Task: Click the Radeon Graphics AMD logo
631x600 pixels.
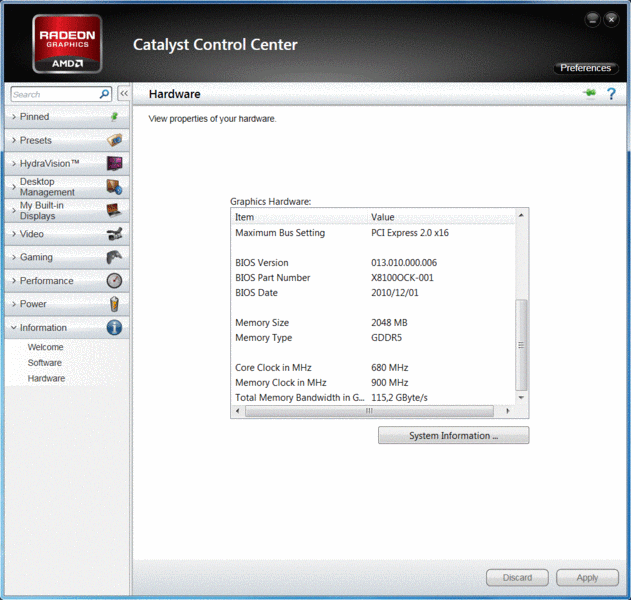Action: click(67, 43)
